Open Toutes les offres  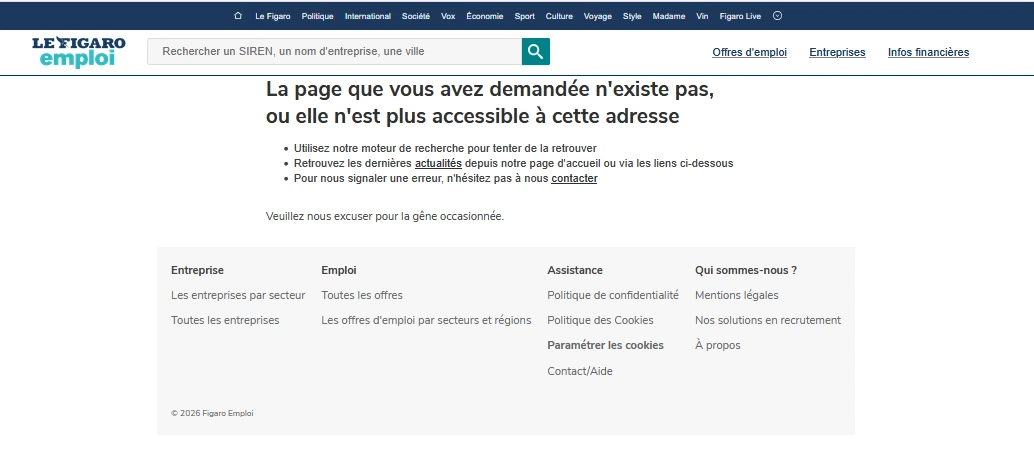point(361,295)
